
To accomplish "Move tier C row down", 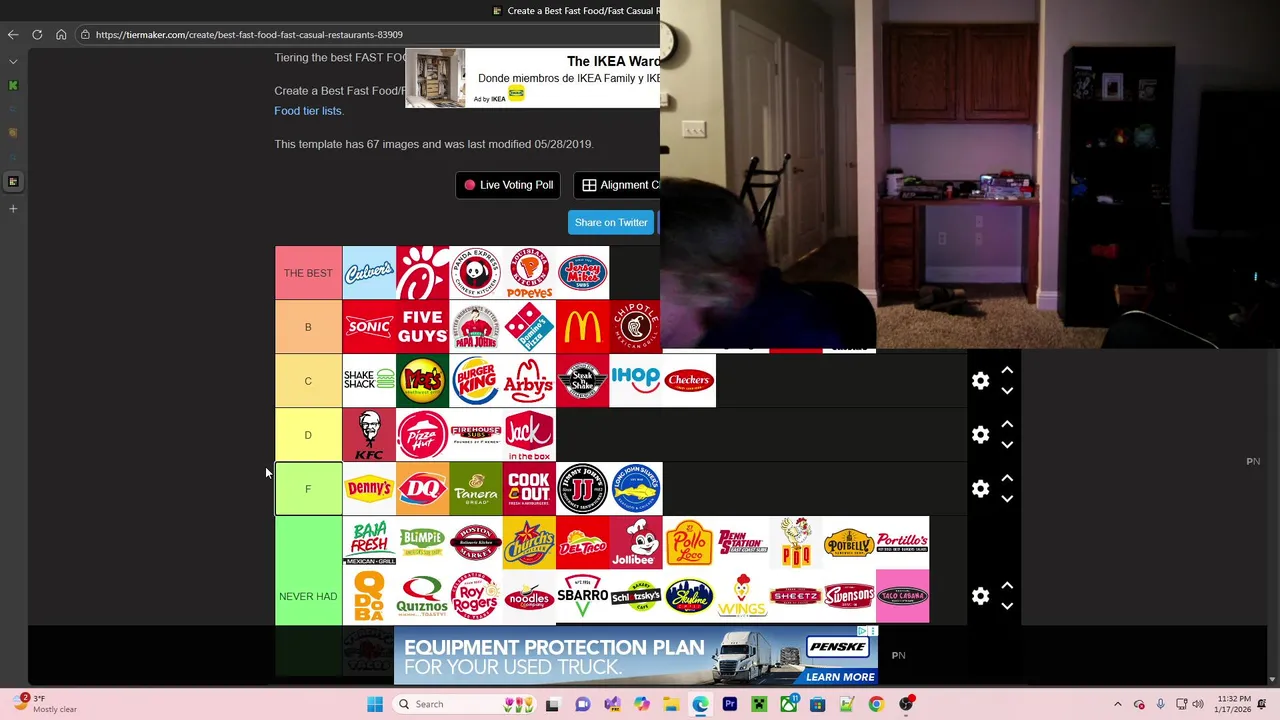I will pyautogui.click(x=1007, y=391).
